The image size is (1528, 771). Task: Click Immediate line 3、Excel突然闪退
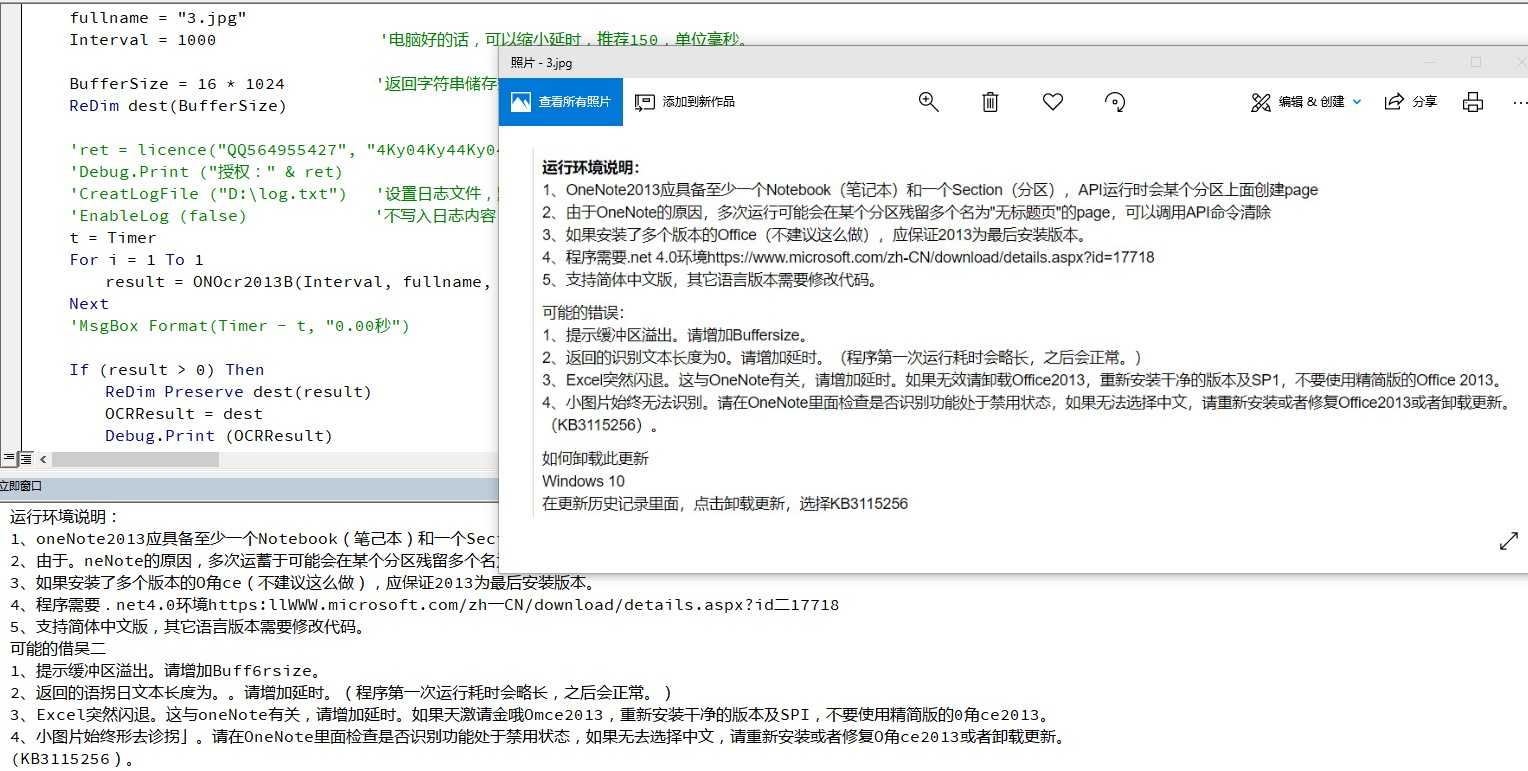click(x=531, y=715)
